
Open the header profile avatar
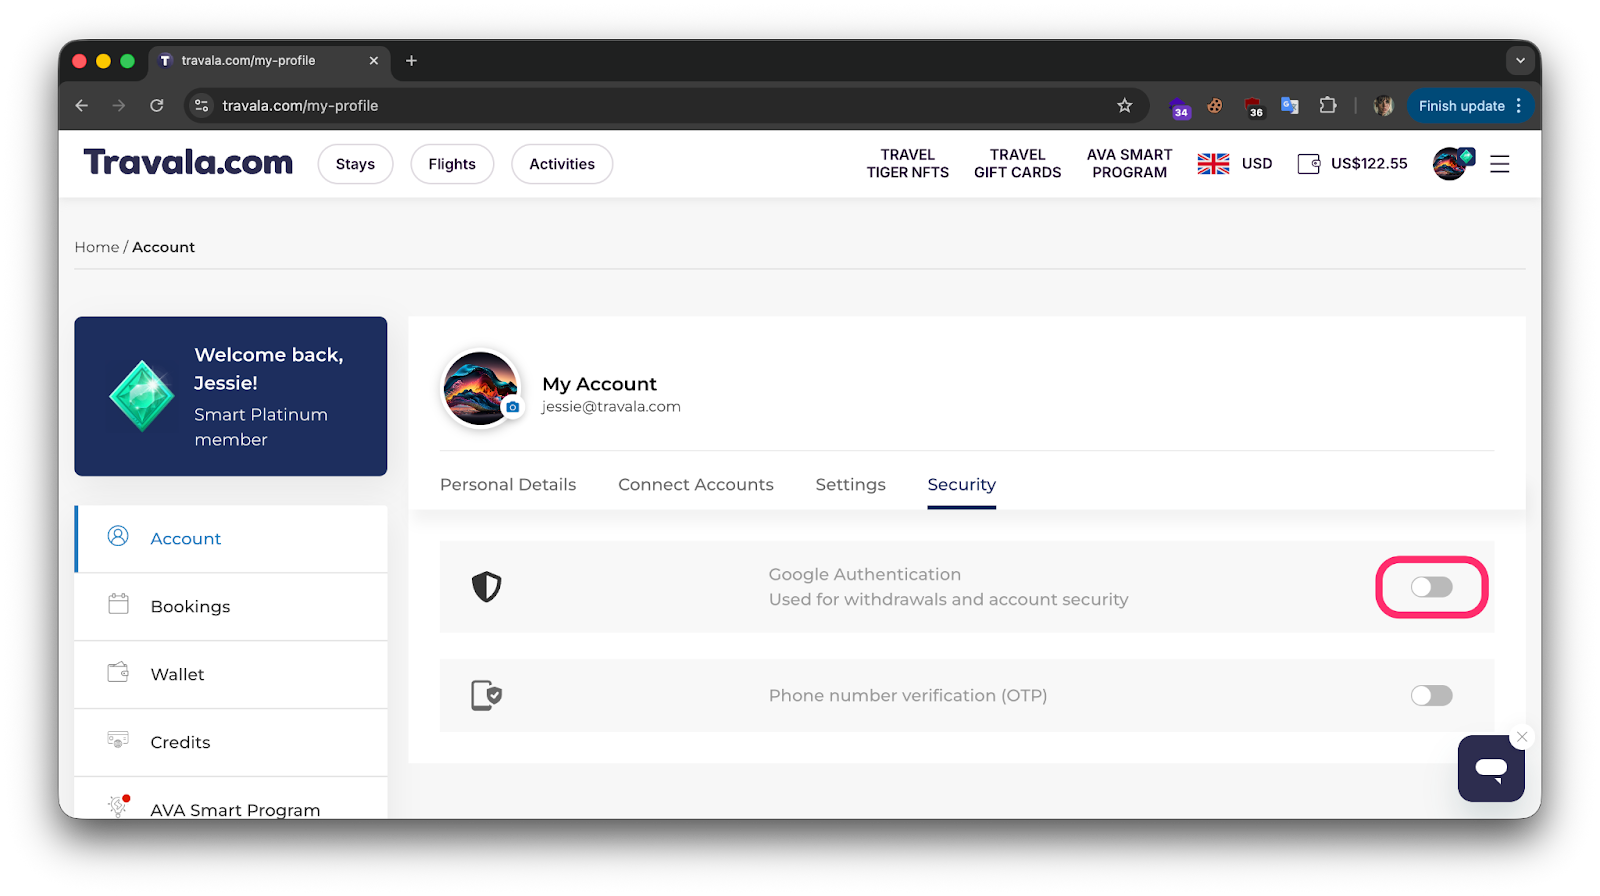click(x=1452, y=163)
